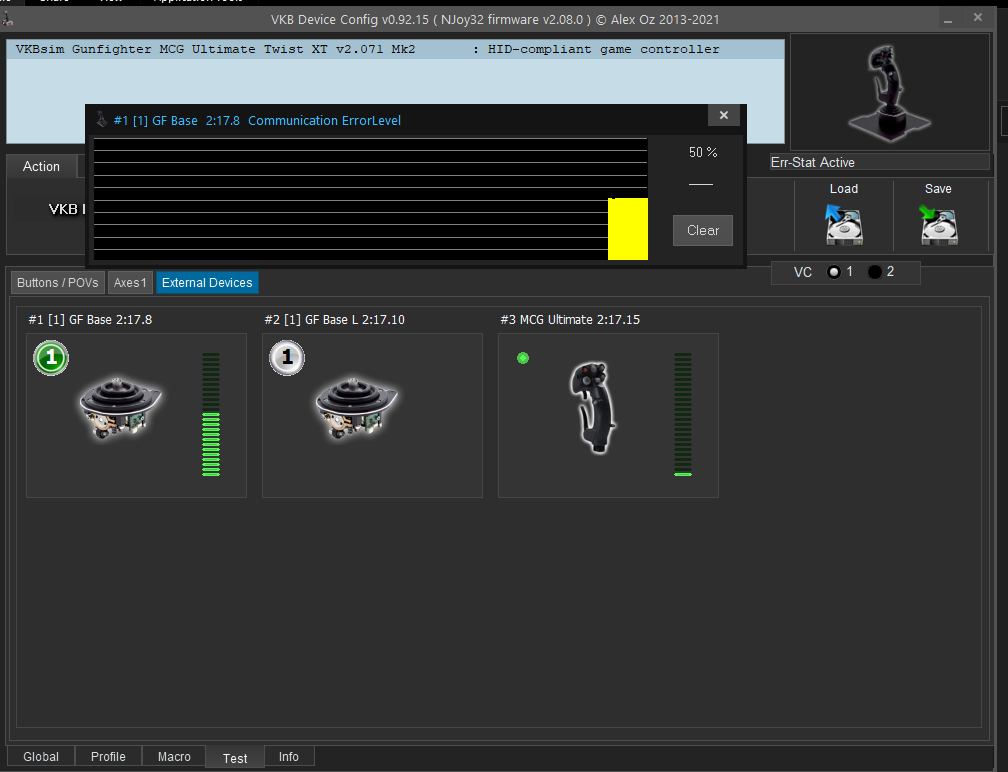Switch to the Macro tab
The width and height of the screenshot is (1008, 772).
tap(174, 757)
